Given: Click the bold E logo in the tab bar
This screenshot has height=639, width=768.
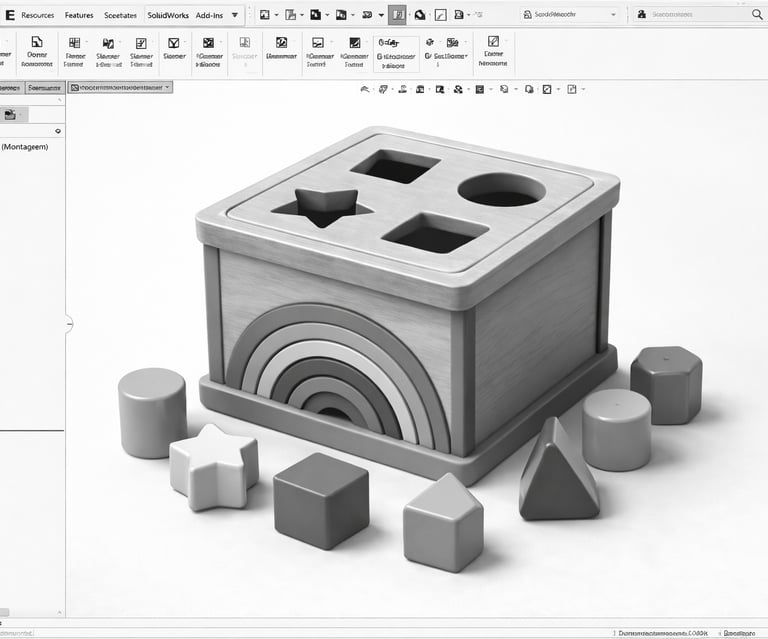Looking at the screenshot, I should point(10,15).
